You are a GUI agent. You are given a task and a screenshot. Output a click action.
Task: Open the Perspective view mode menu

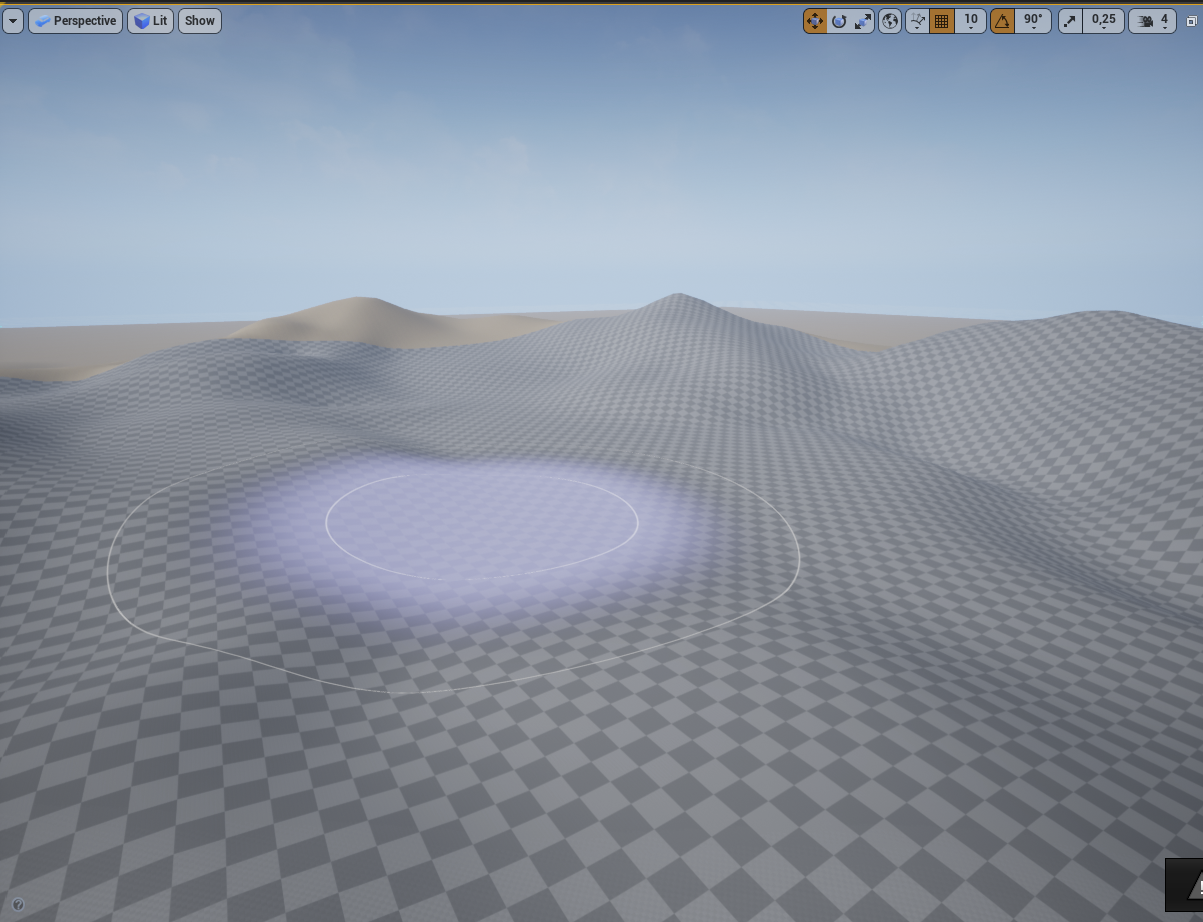[75, 21]
